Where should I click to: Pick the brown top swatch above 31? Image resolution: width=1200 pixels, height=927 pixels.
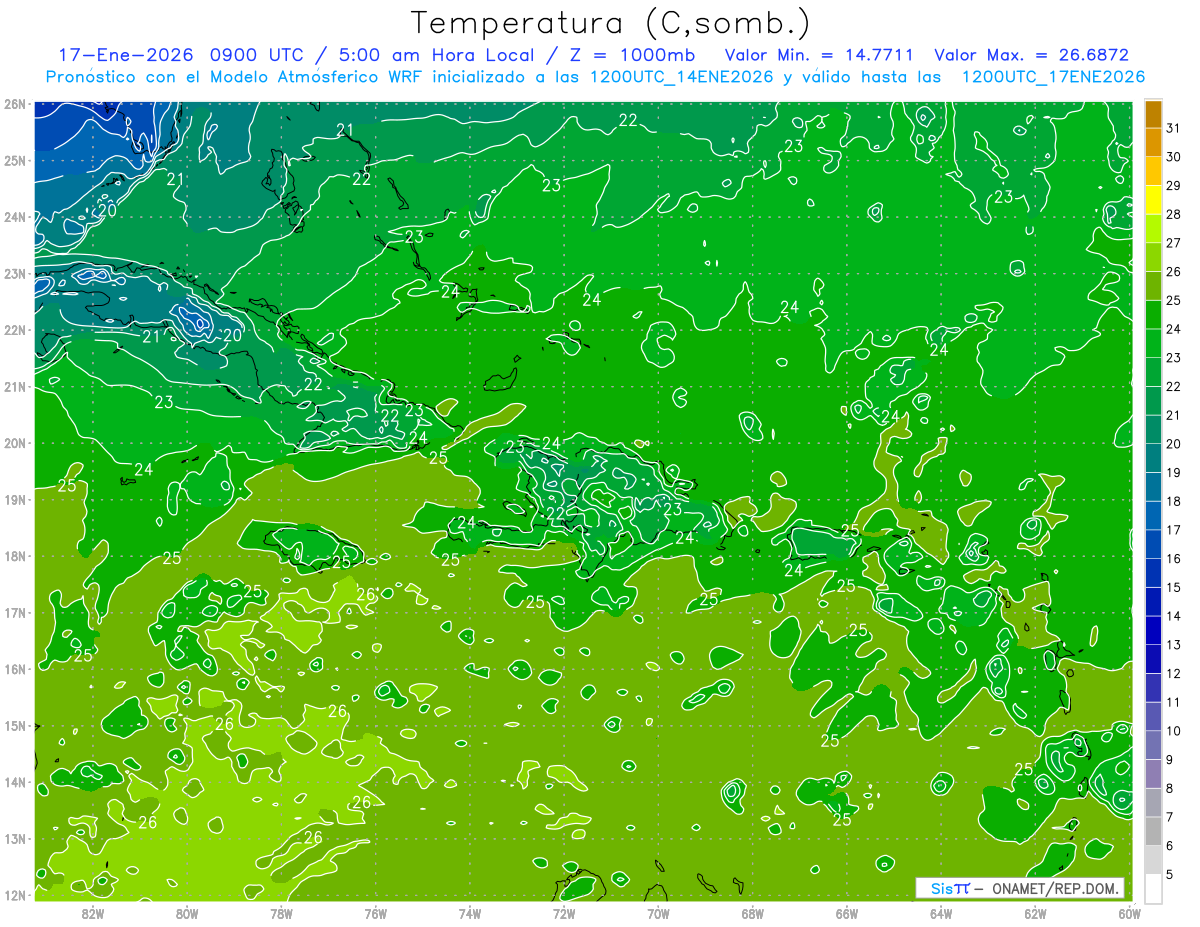(x=1153, y=115)
